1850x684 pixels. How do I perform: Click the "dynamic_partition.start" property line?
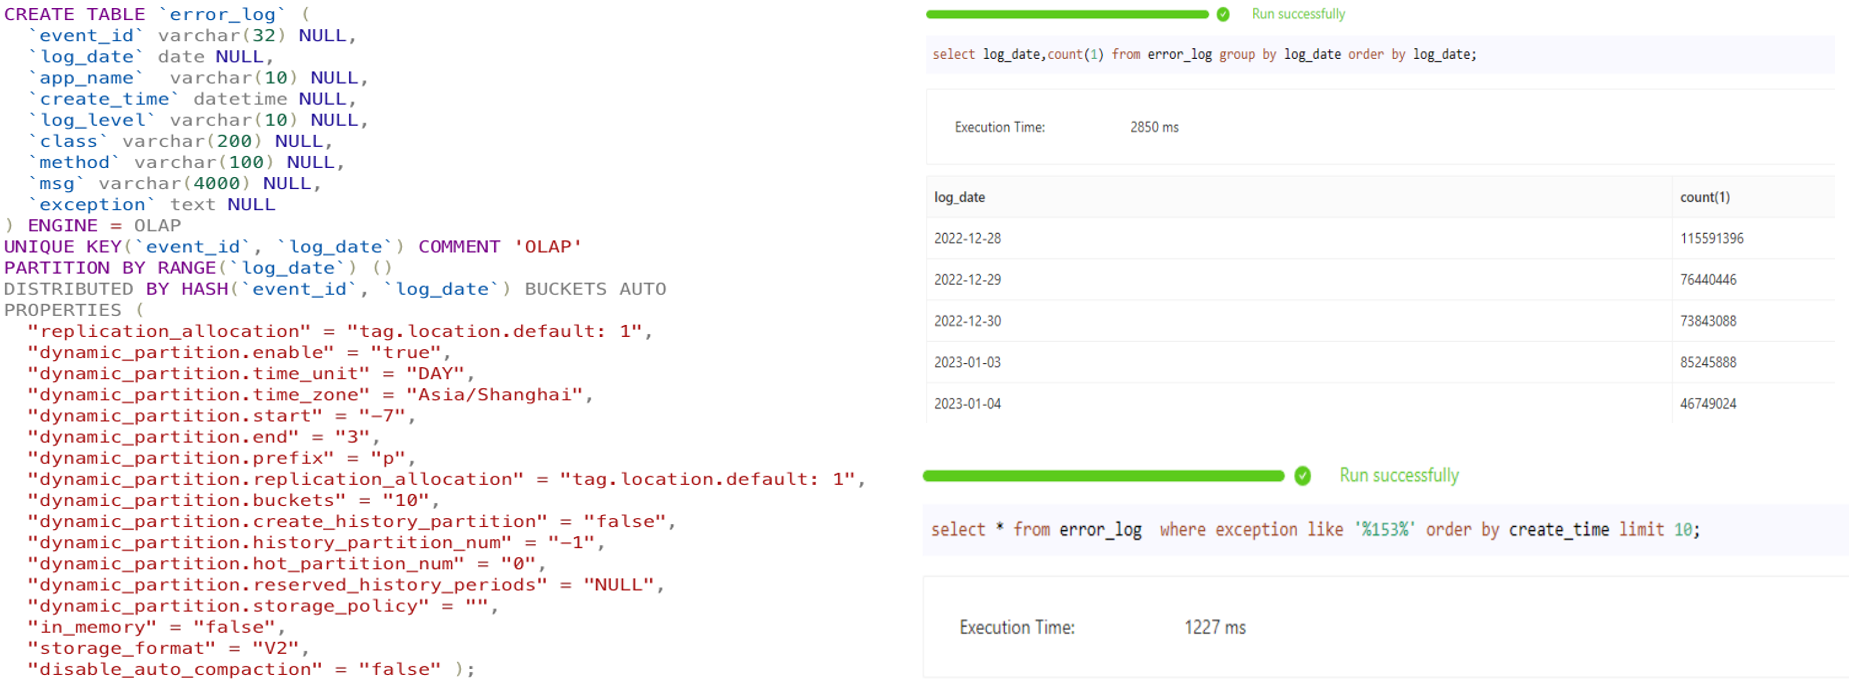(221, 415)
